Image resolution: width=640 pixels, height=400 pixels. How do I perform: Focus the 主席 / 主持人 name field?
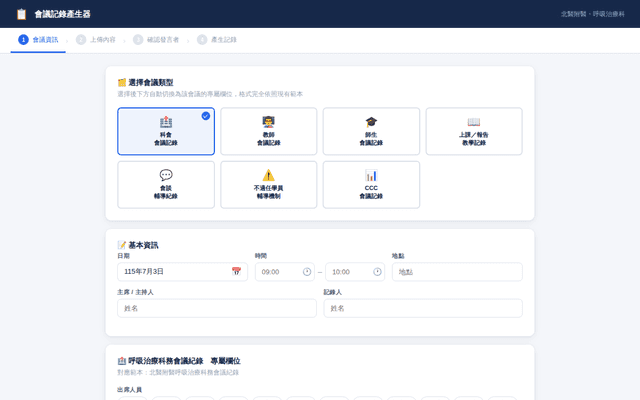(x=217, y=308)
